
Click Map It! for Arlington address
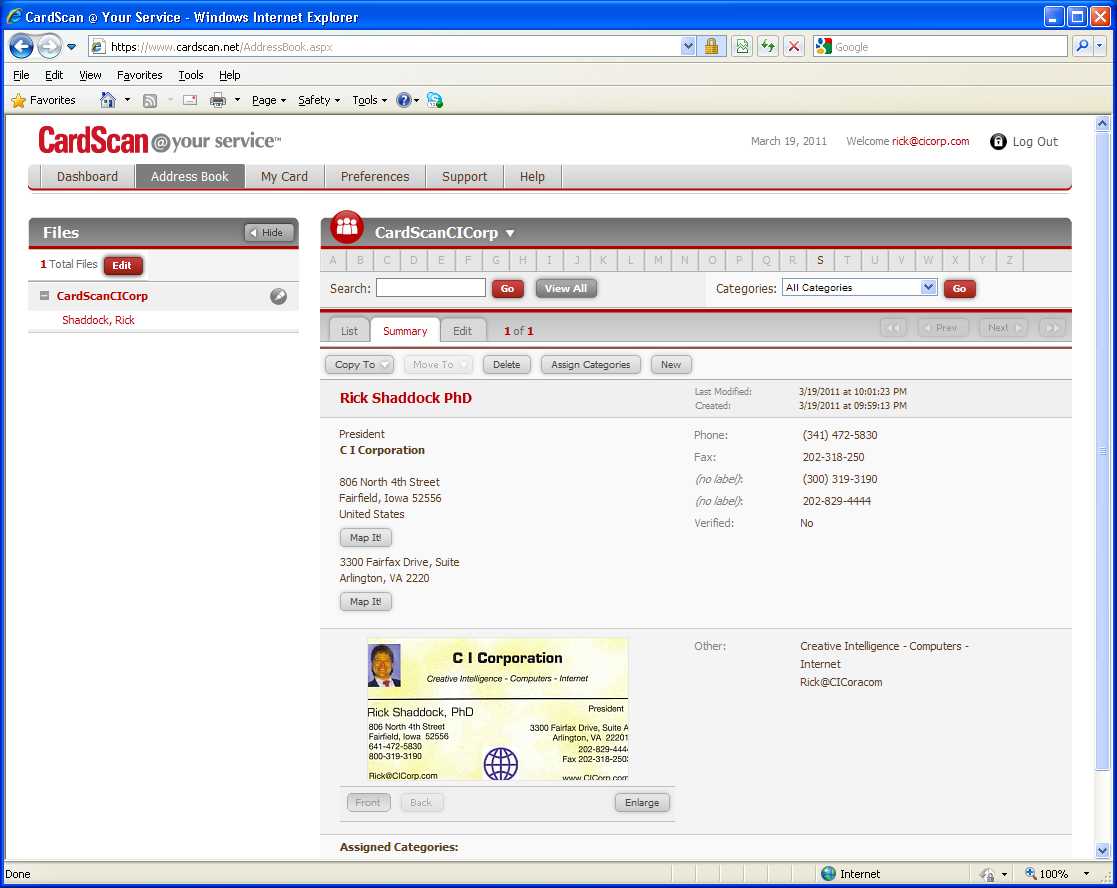(x=365, y=602)
